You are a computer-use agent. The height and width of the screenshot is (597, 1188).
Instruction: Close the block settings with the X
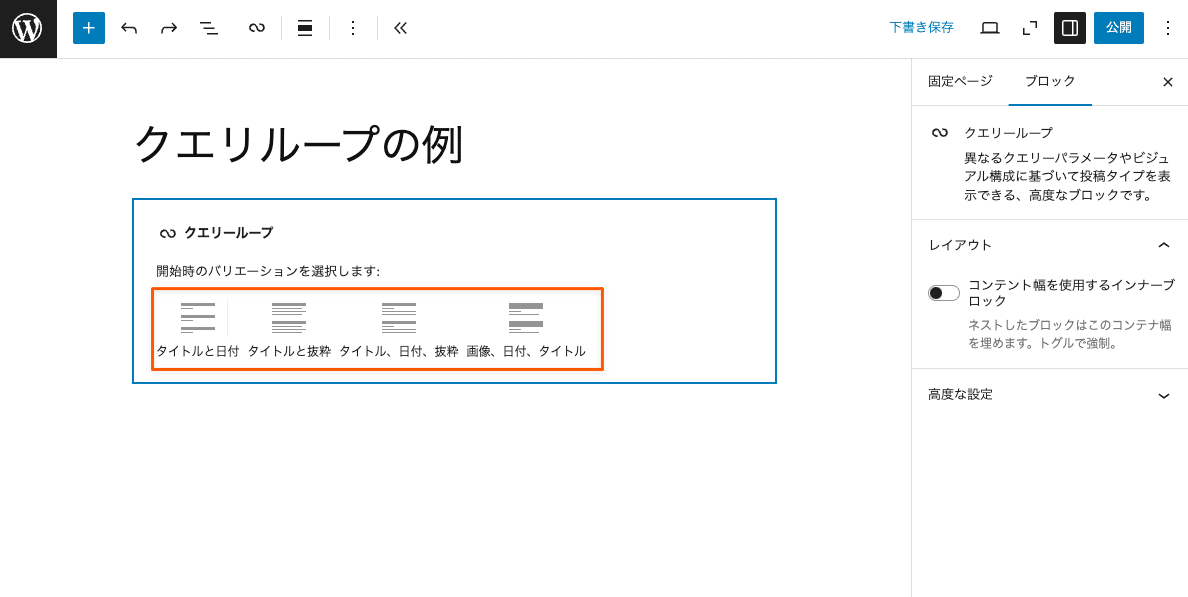[1167, 82]
